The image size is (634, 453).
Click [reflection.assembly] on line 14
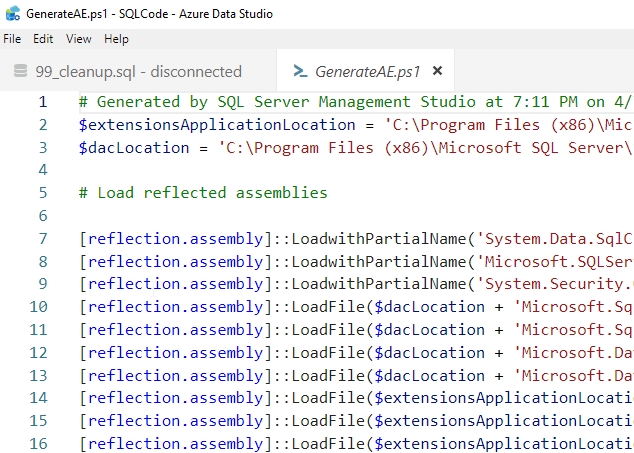click(174, 398)
